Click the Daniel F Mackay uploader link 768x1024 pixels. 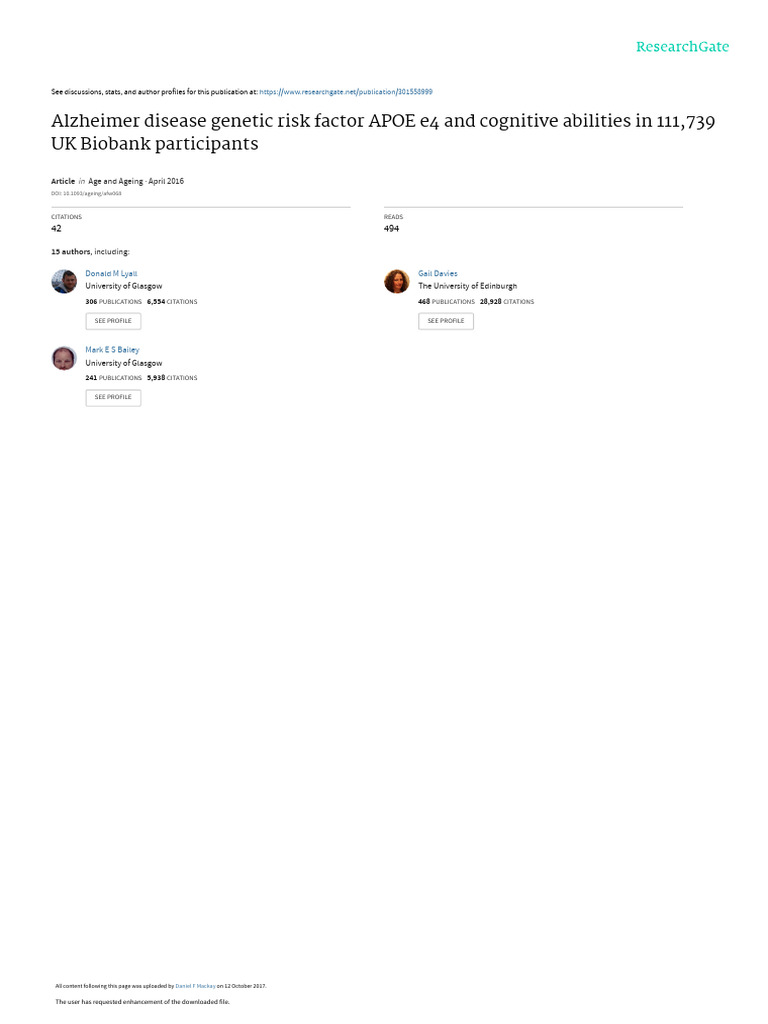(195, 986)
